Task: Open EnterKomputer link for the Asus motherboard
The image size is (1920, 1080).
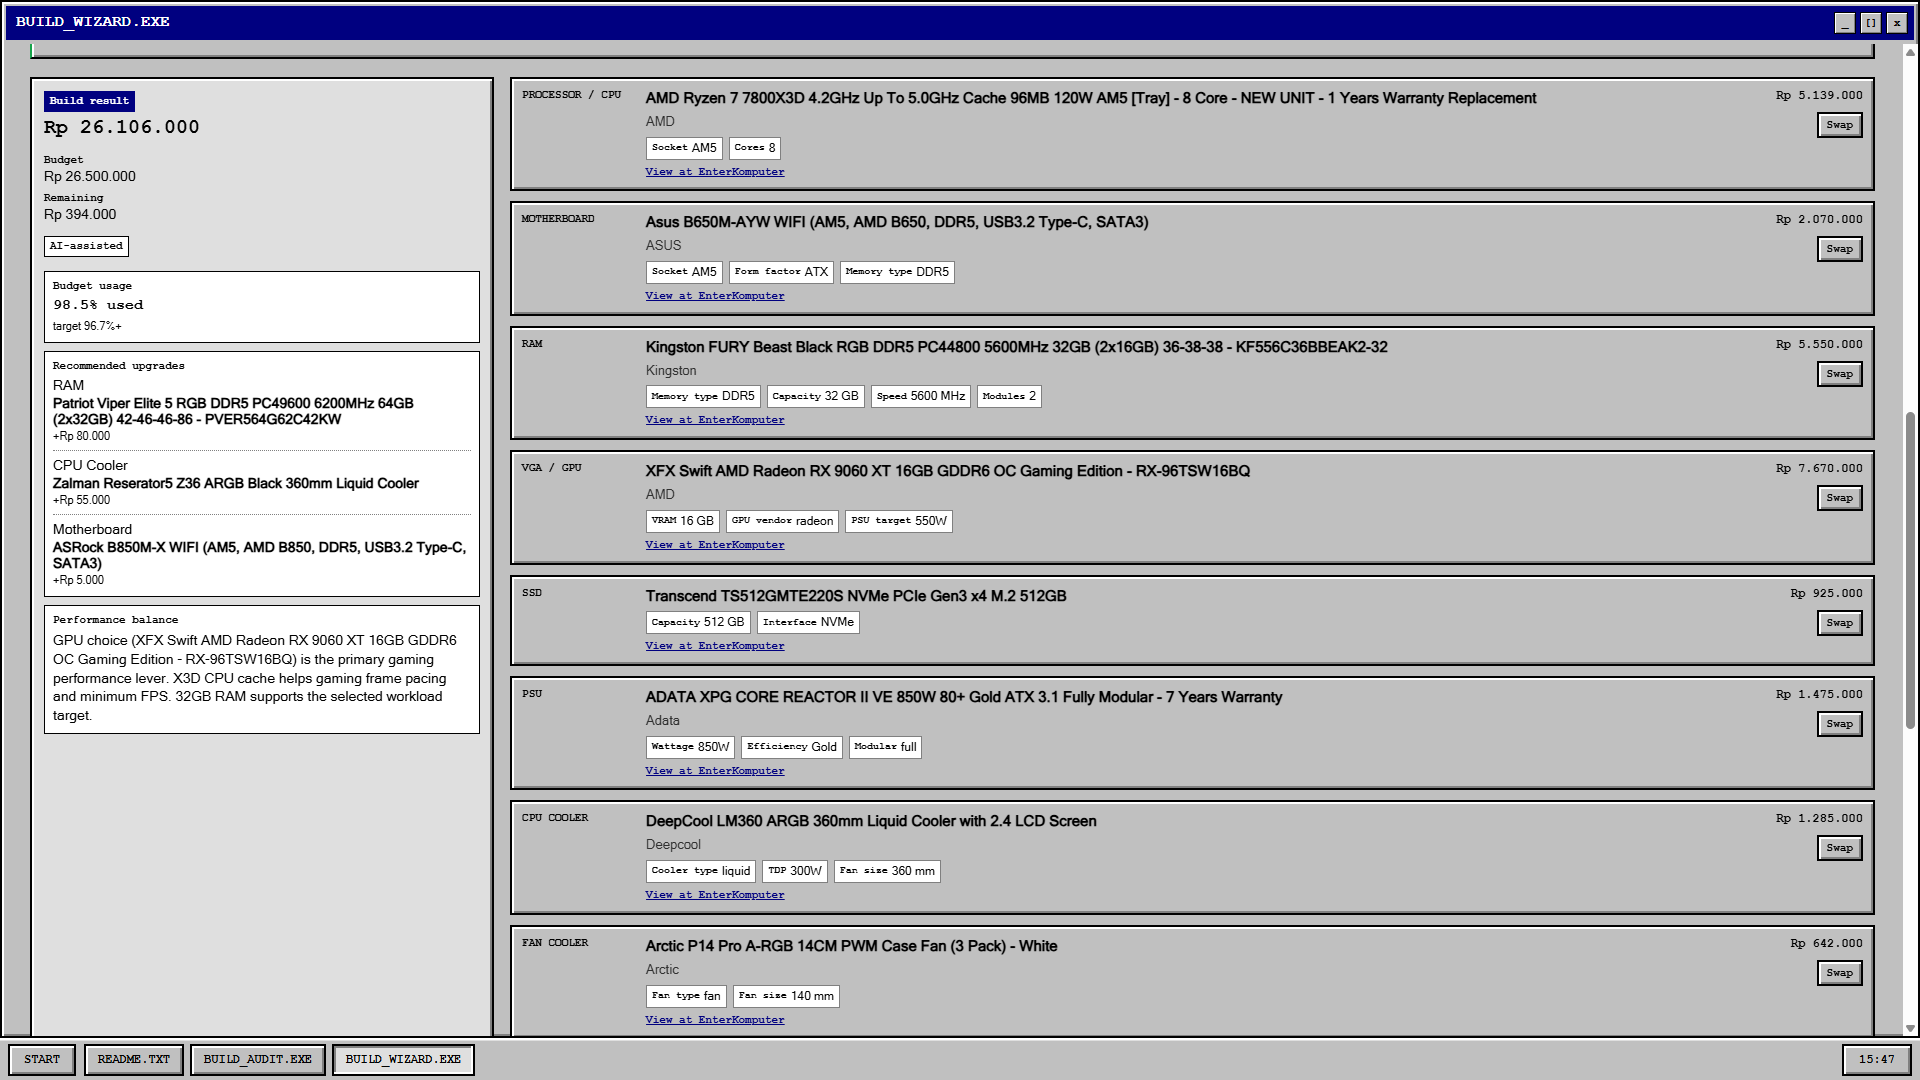Action: click(x=715, y=296)
